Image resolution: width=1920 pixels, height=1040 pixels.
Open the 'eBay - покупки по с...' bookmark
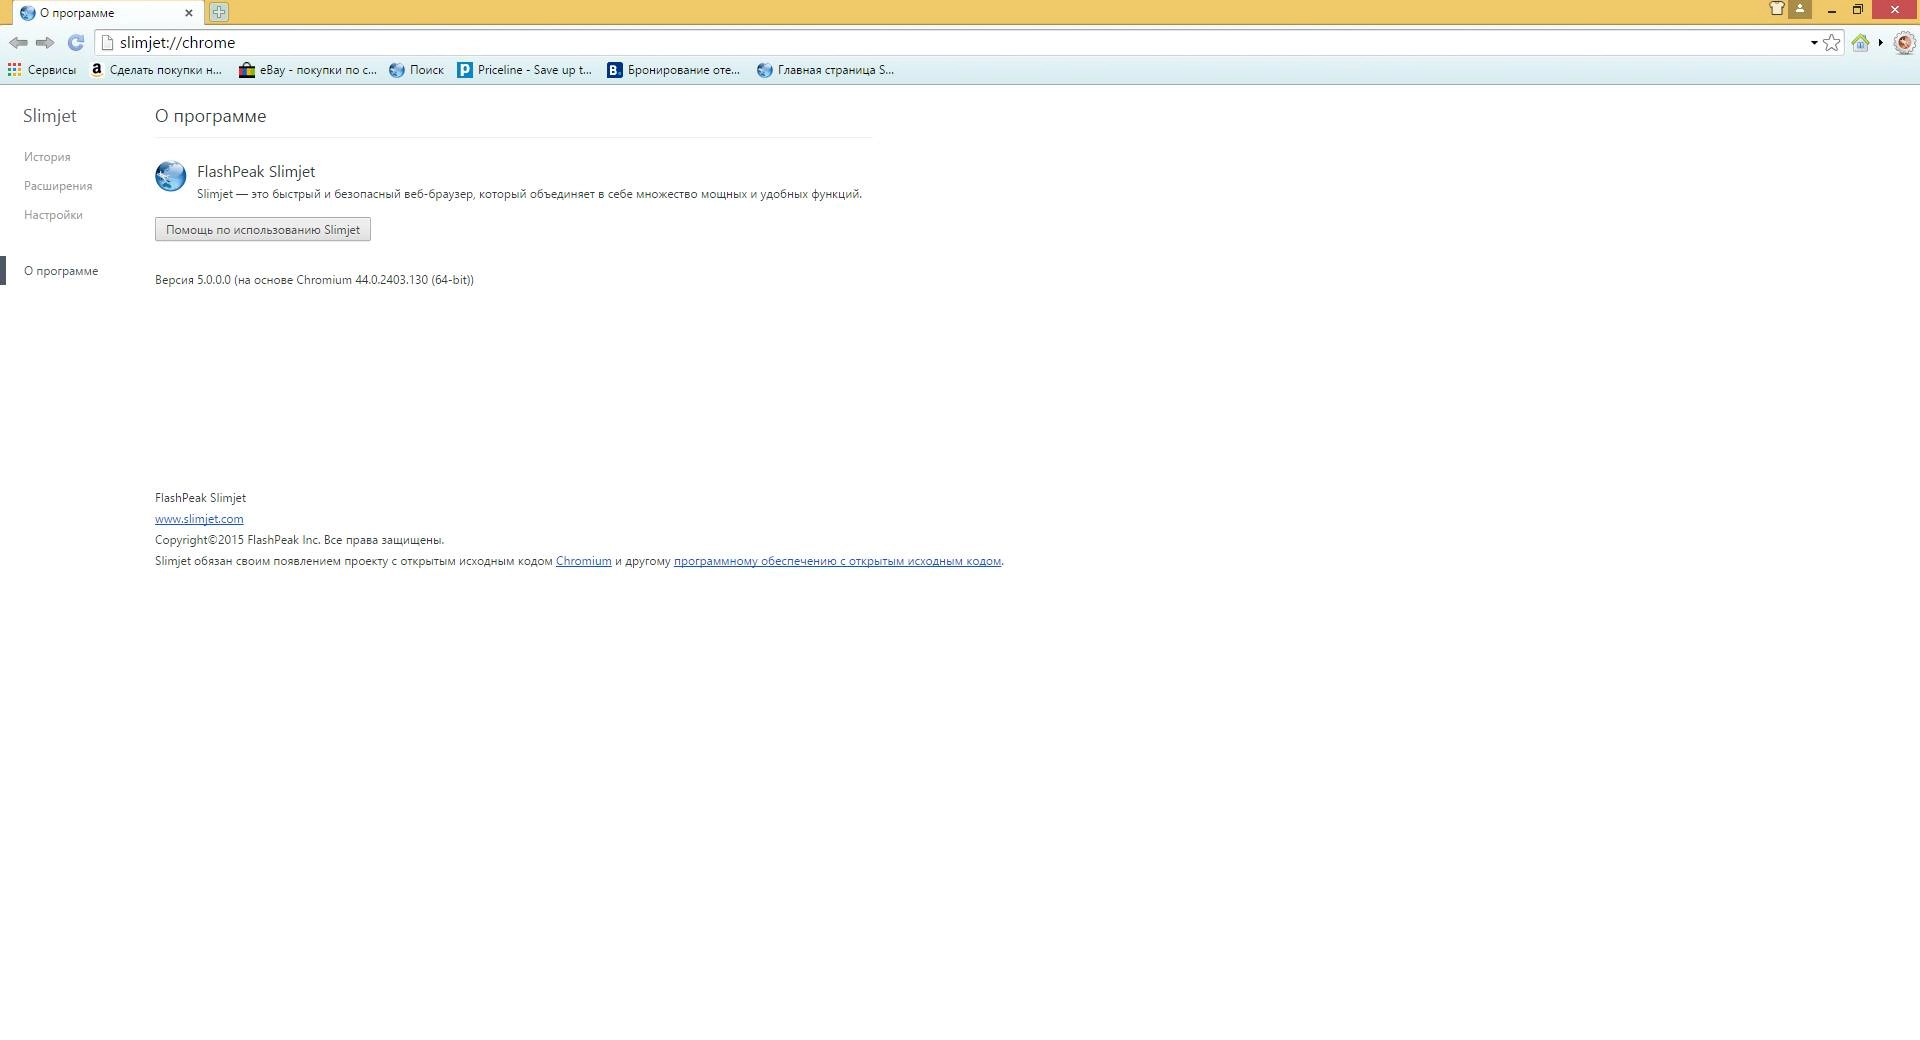coord(308,70)
